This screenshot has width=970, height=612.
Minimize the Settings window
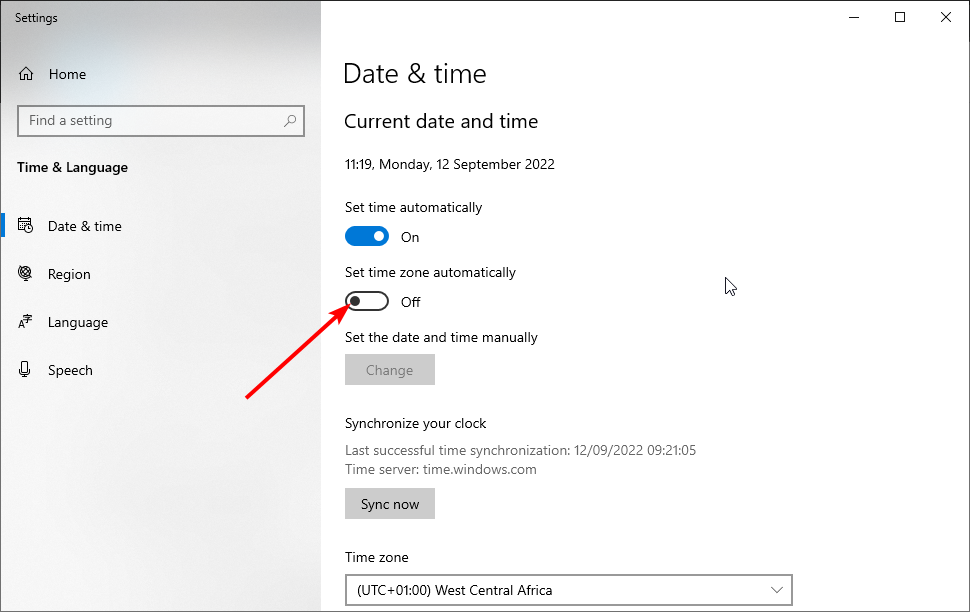(854, 17)
